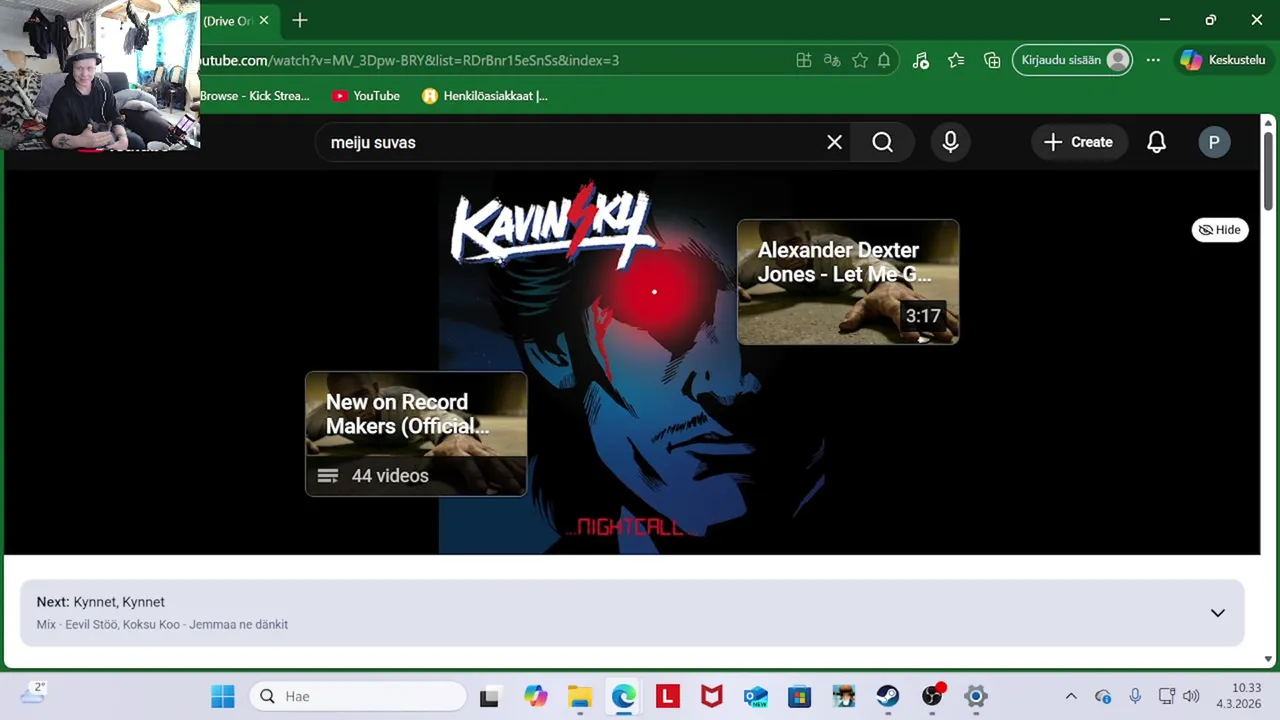This screenshot has height=720, width=1280.
Task: Click the taskbar microphone tray icon
Action: [1135, 696]
